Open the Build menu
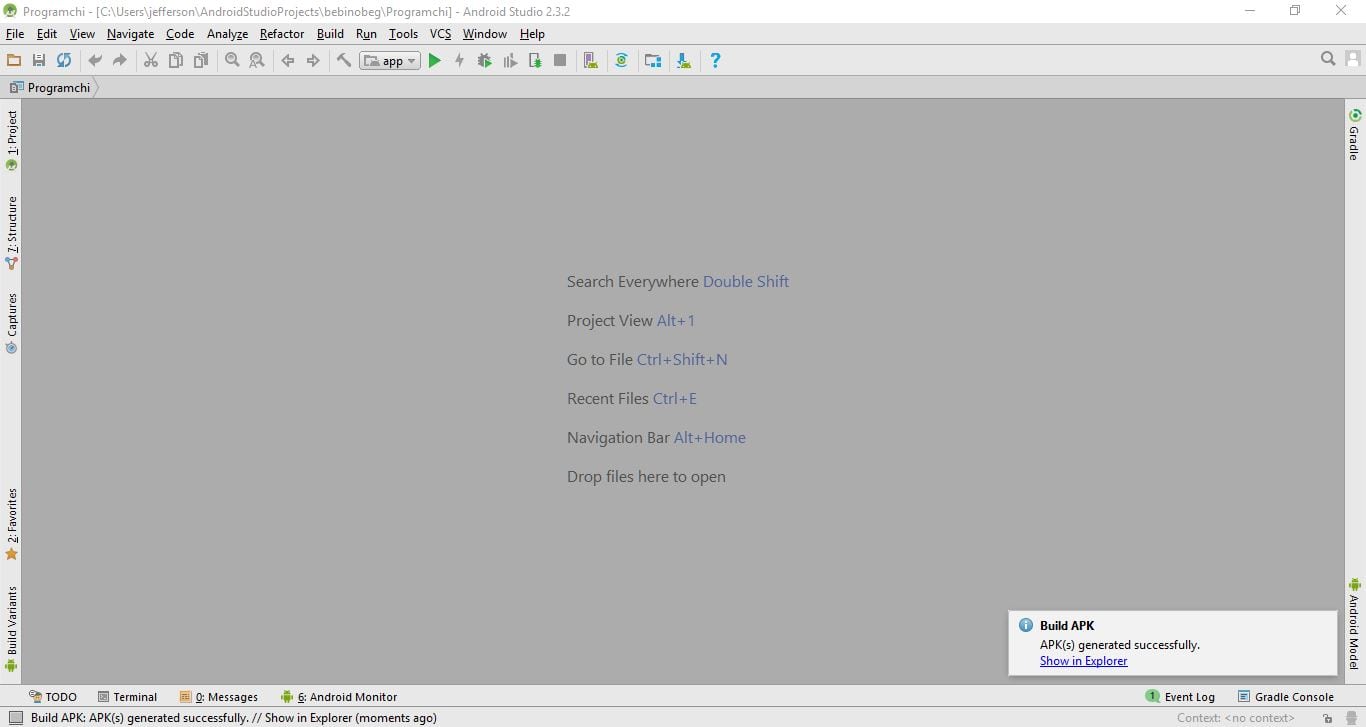 coord(330,34)
